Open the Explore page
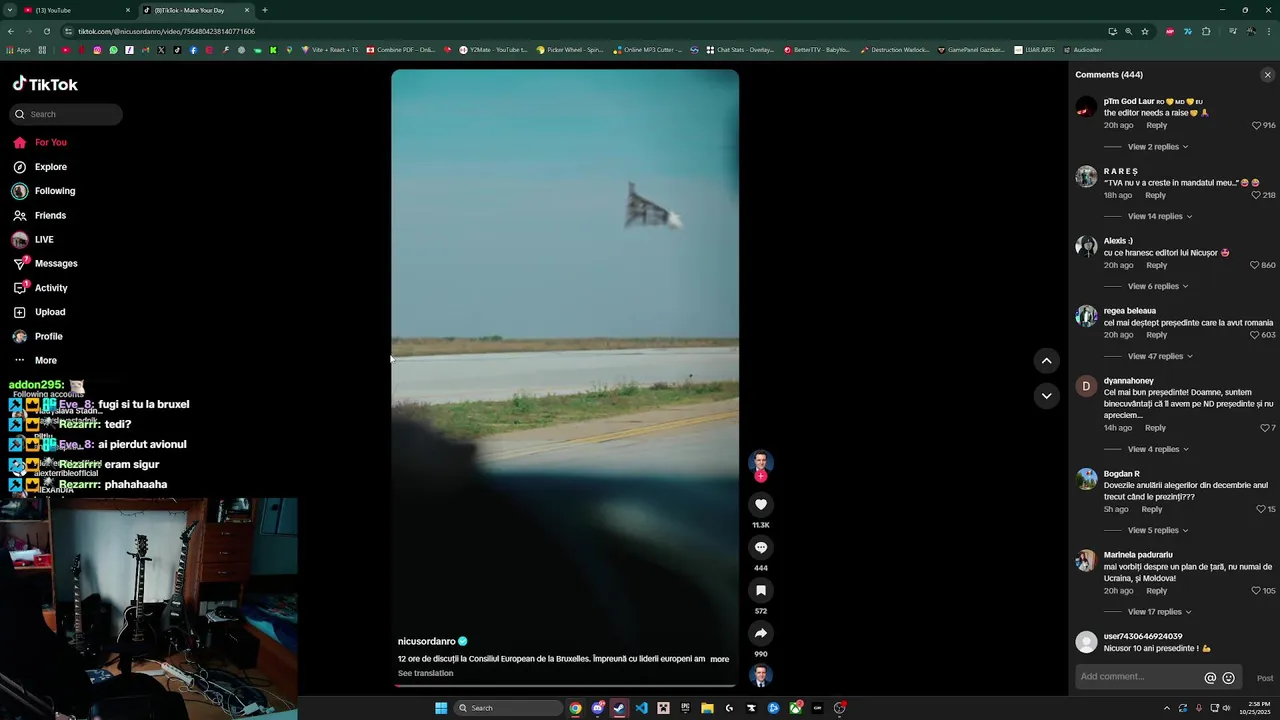1280x720 pixels. (40, 167)
